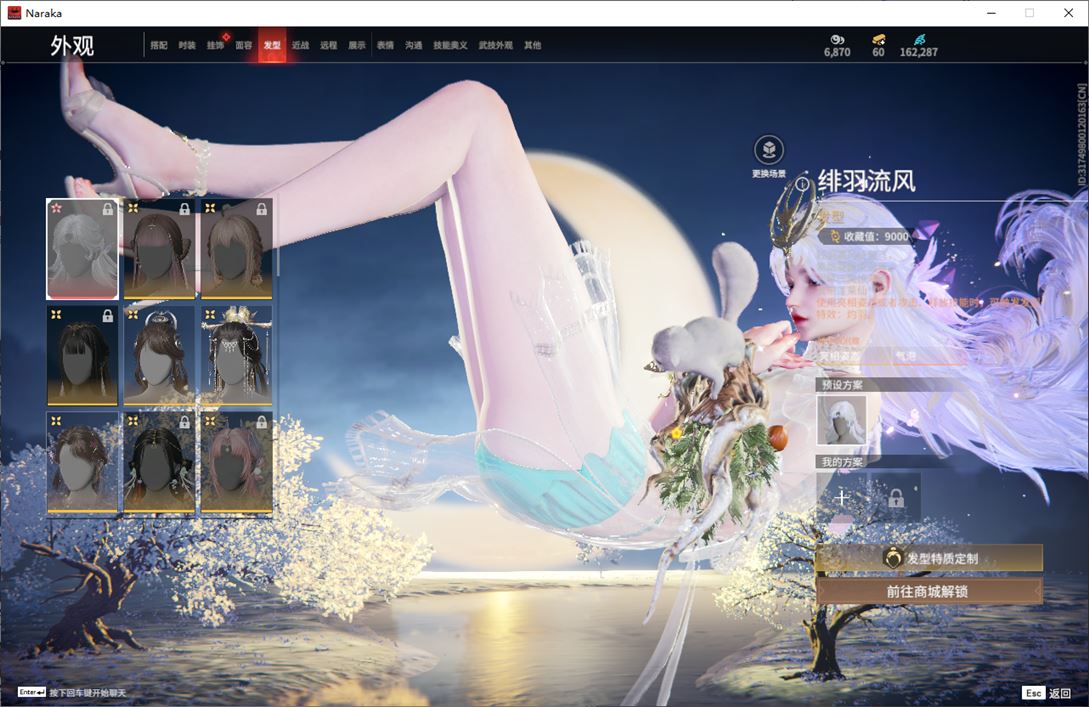Viewport: 1089px width, 707px height.
Task: Select the highlighted 发型 tab
Action: (x=272, y=45)
